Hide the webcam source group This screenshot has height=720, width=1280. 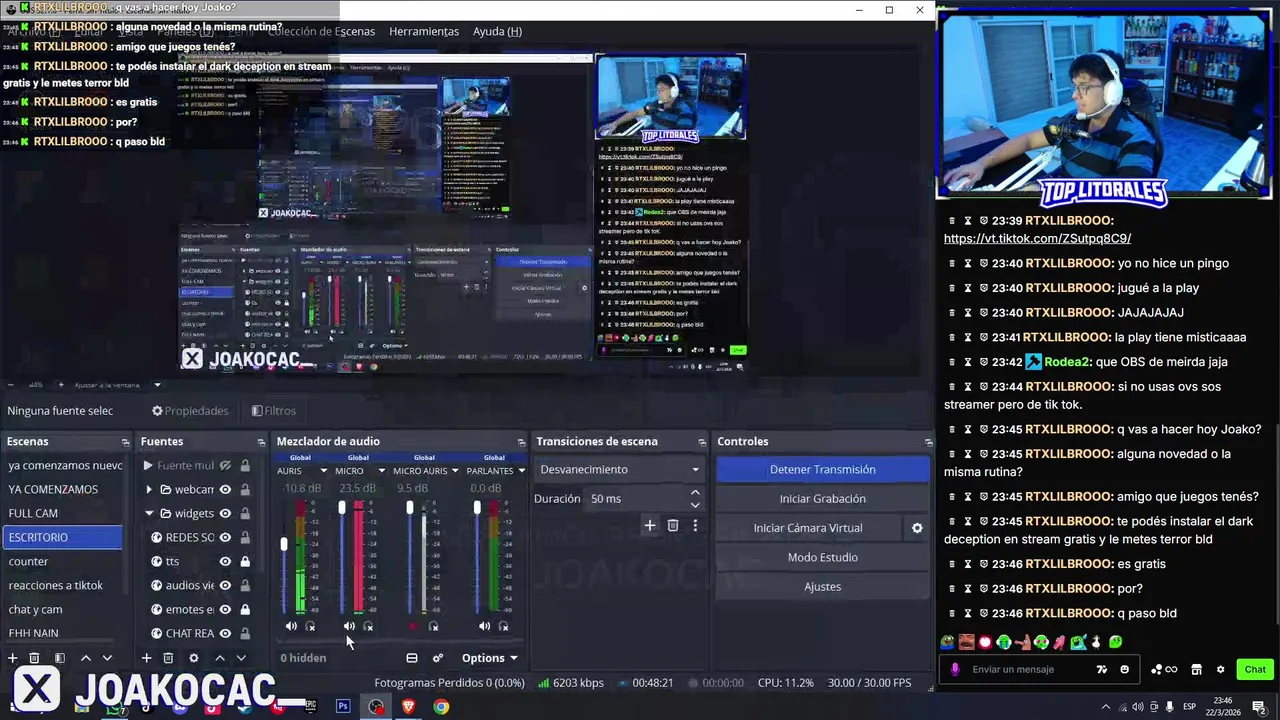(225, 489)
